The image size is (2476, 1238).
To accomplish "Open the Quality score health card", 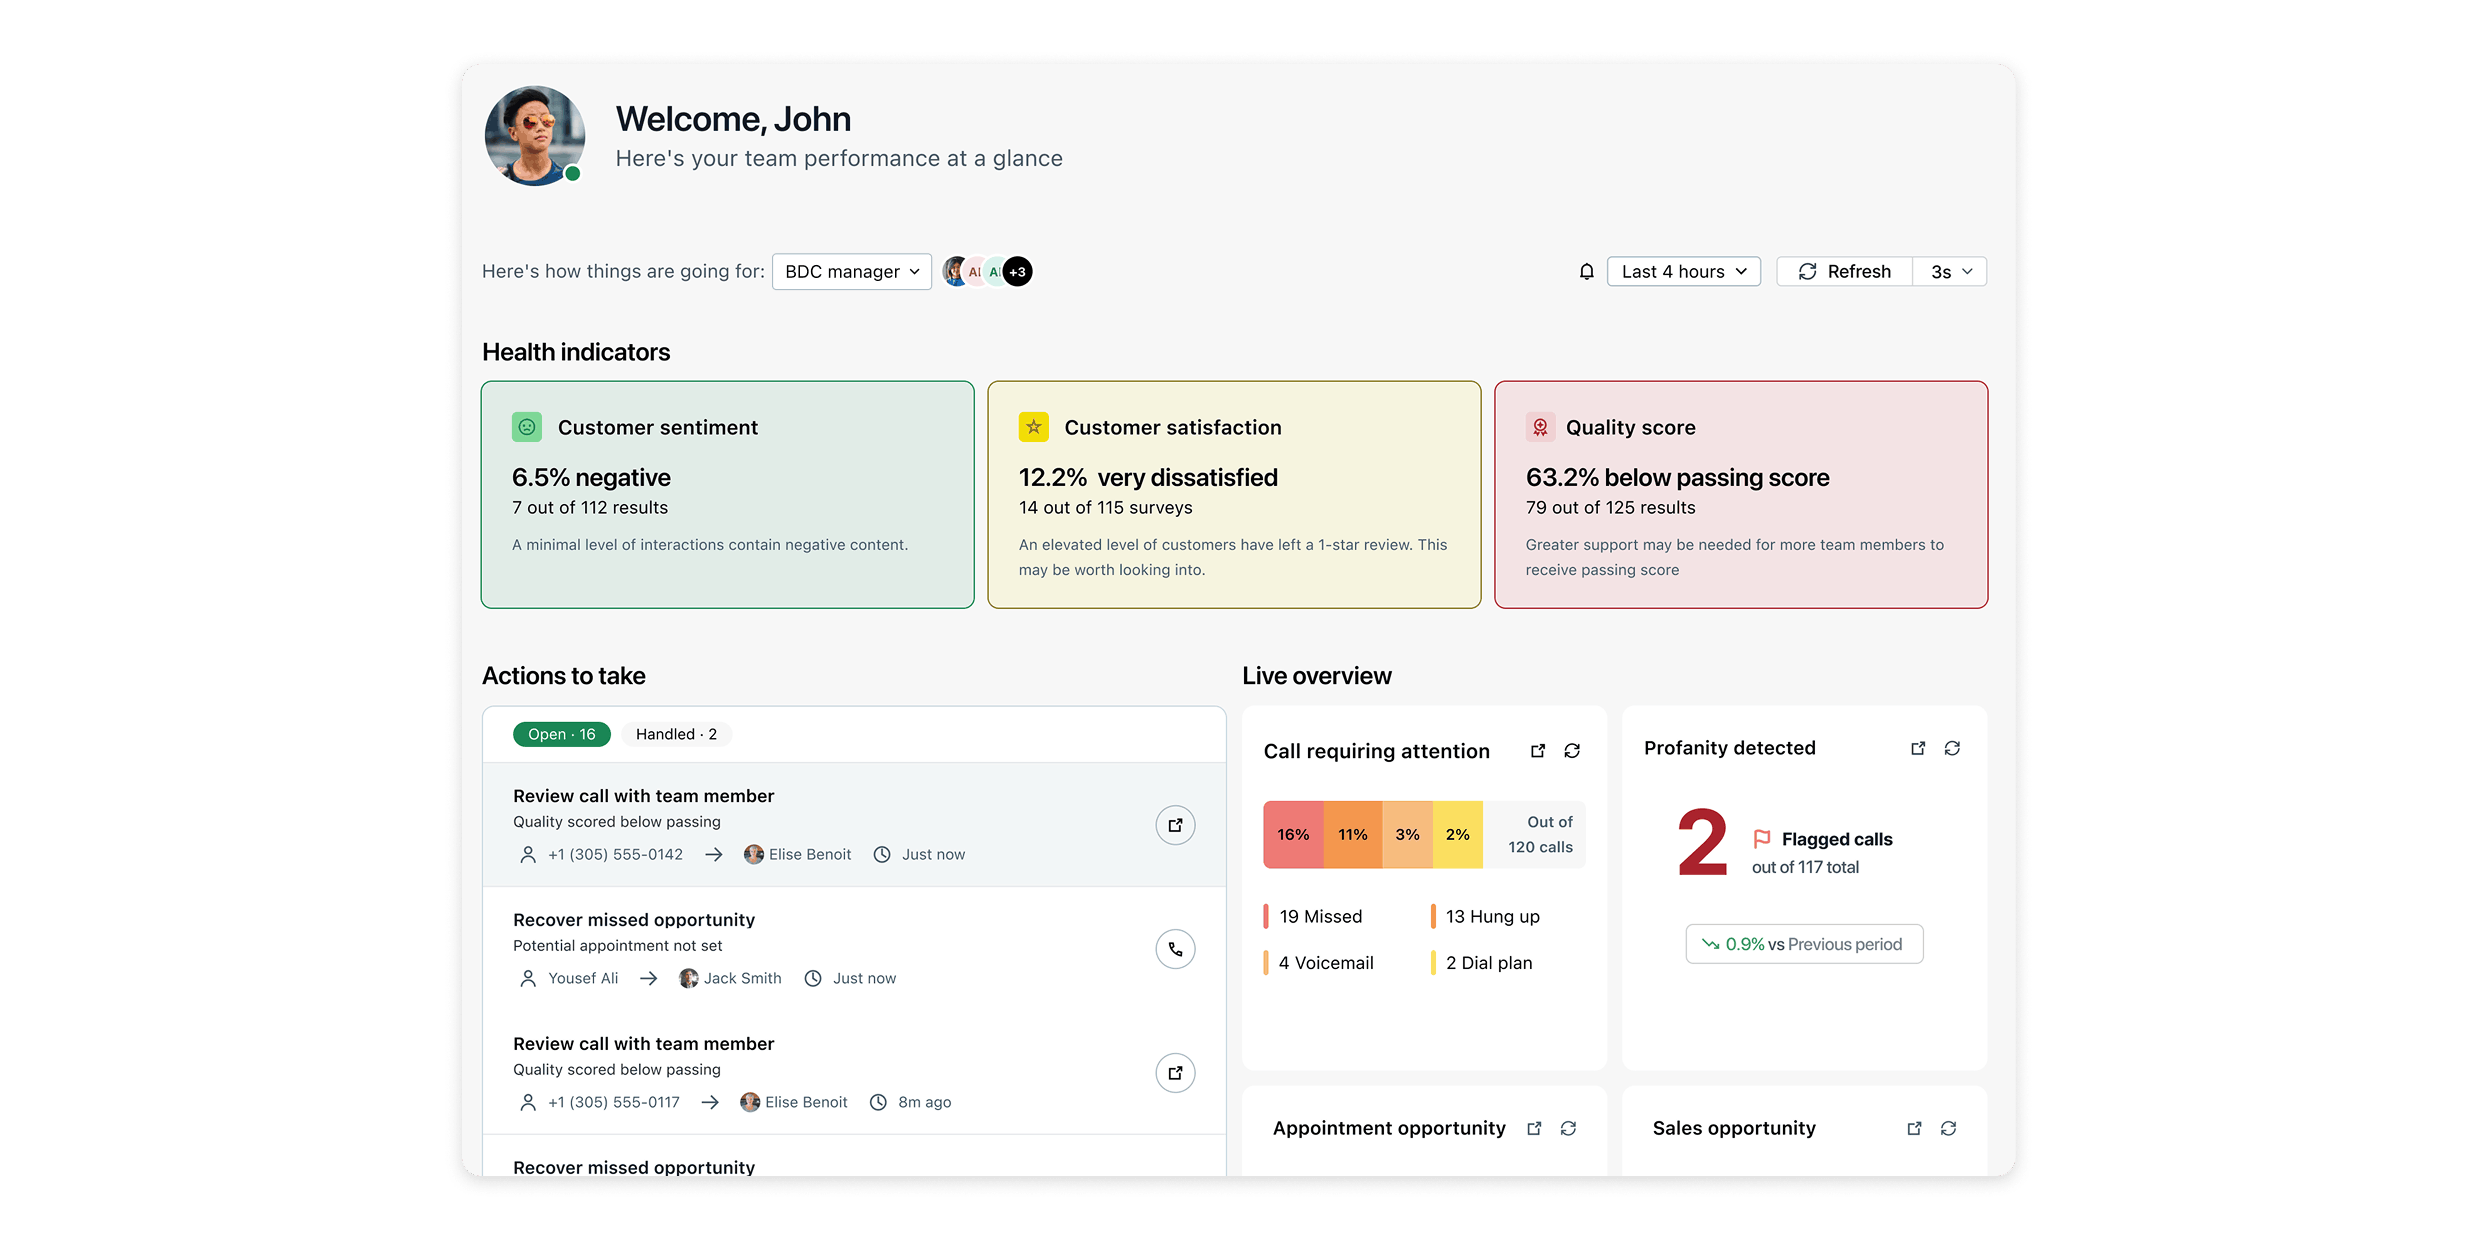I will [1741, 494].
